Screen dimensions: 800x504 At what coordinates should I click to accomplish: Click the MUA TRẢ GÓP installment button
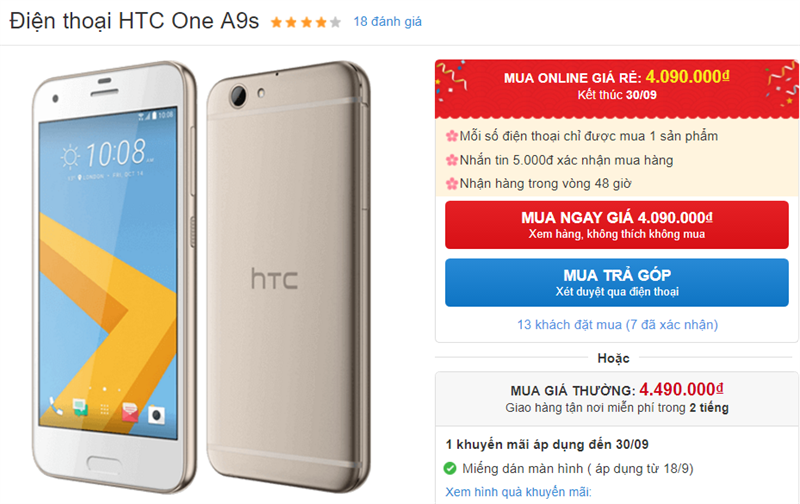(x=617, y=283)
